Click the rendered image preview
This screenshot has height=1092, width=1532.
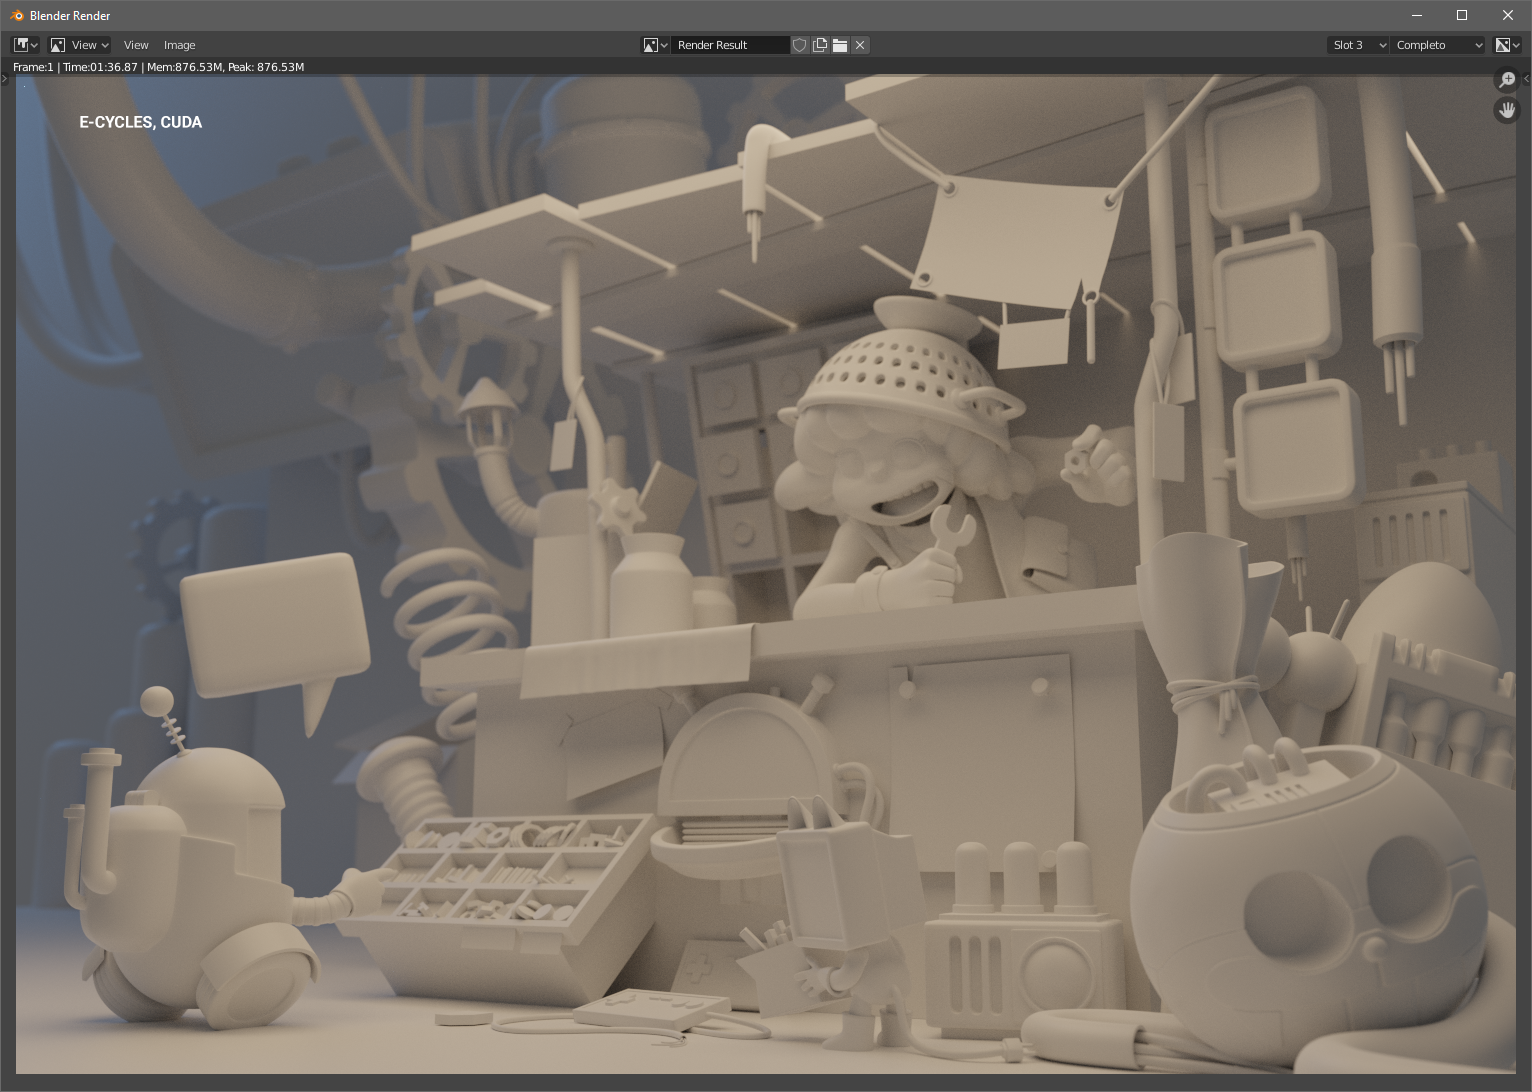pos(766,575)
